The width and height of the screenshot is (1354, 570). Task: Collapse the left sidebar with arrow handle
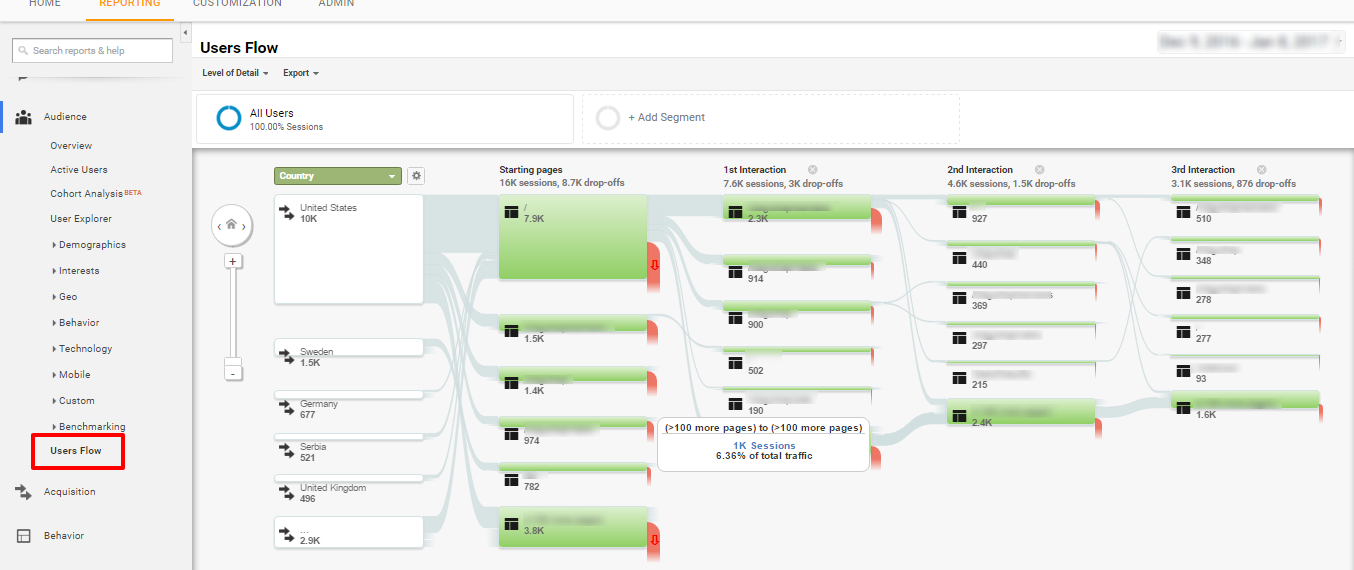(185, 33)
